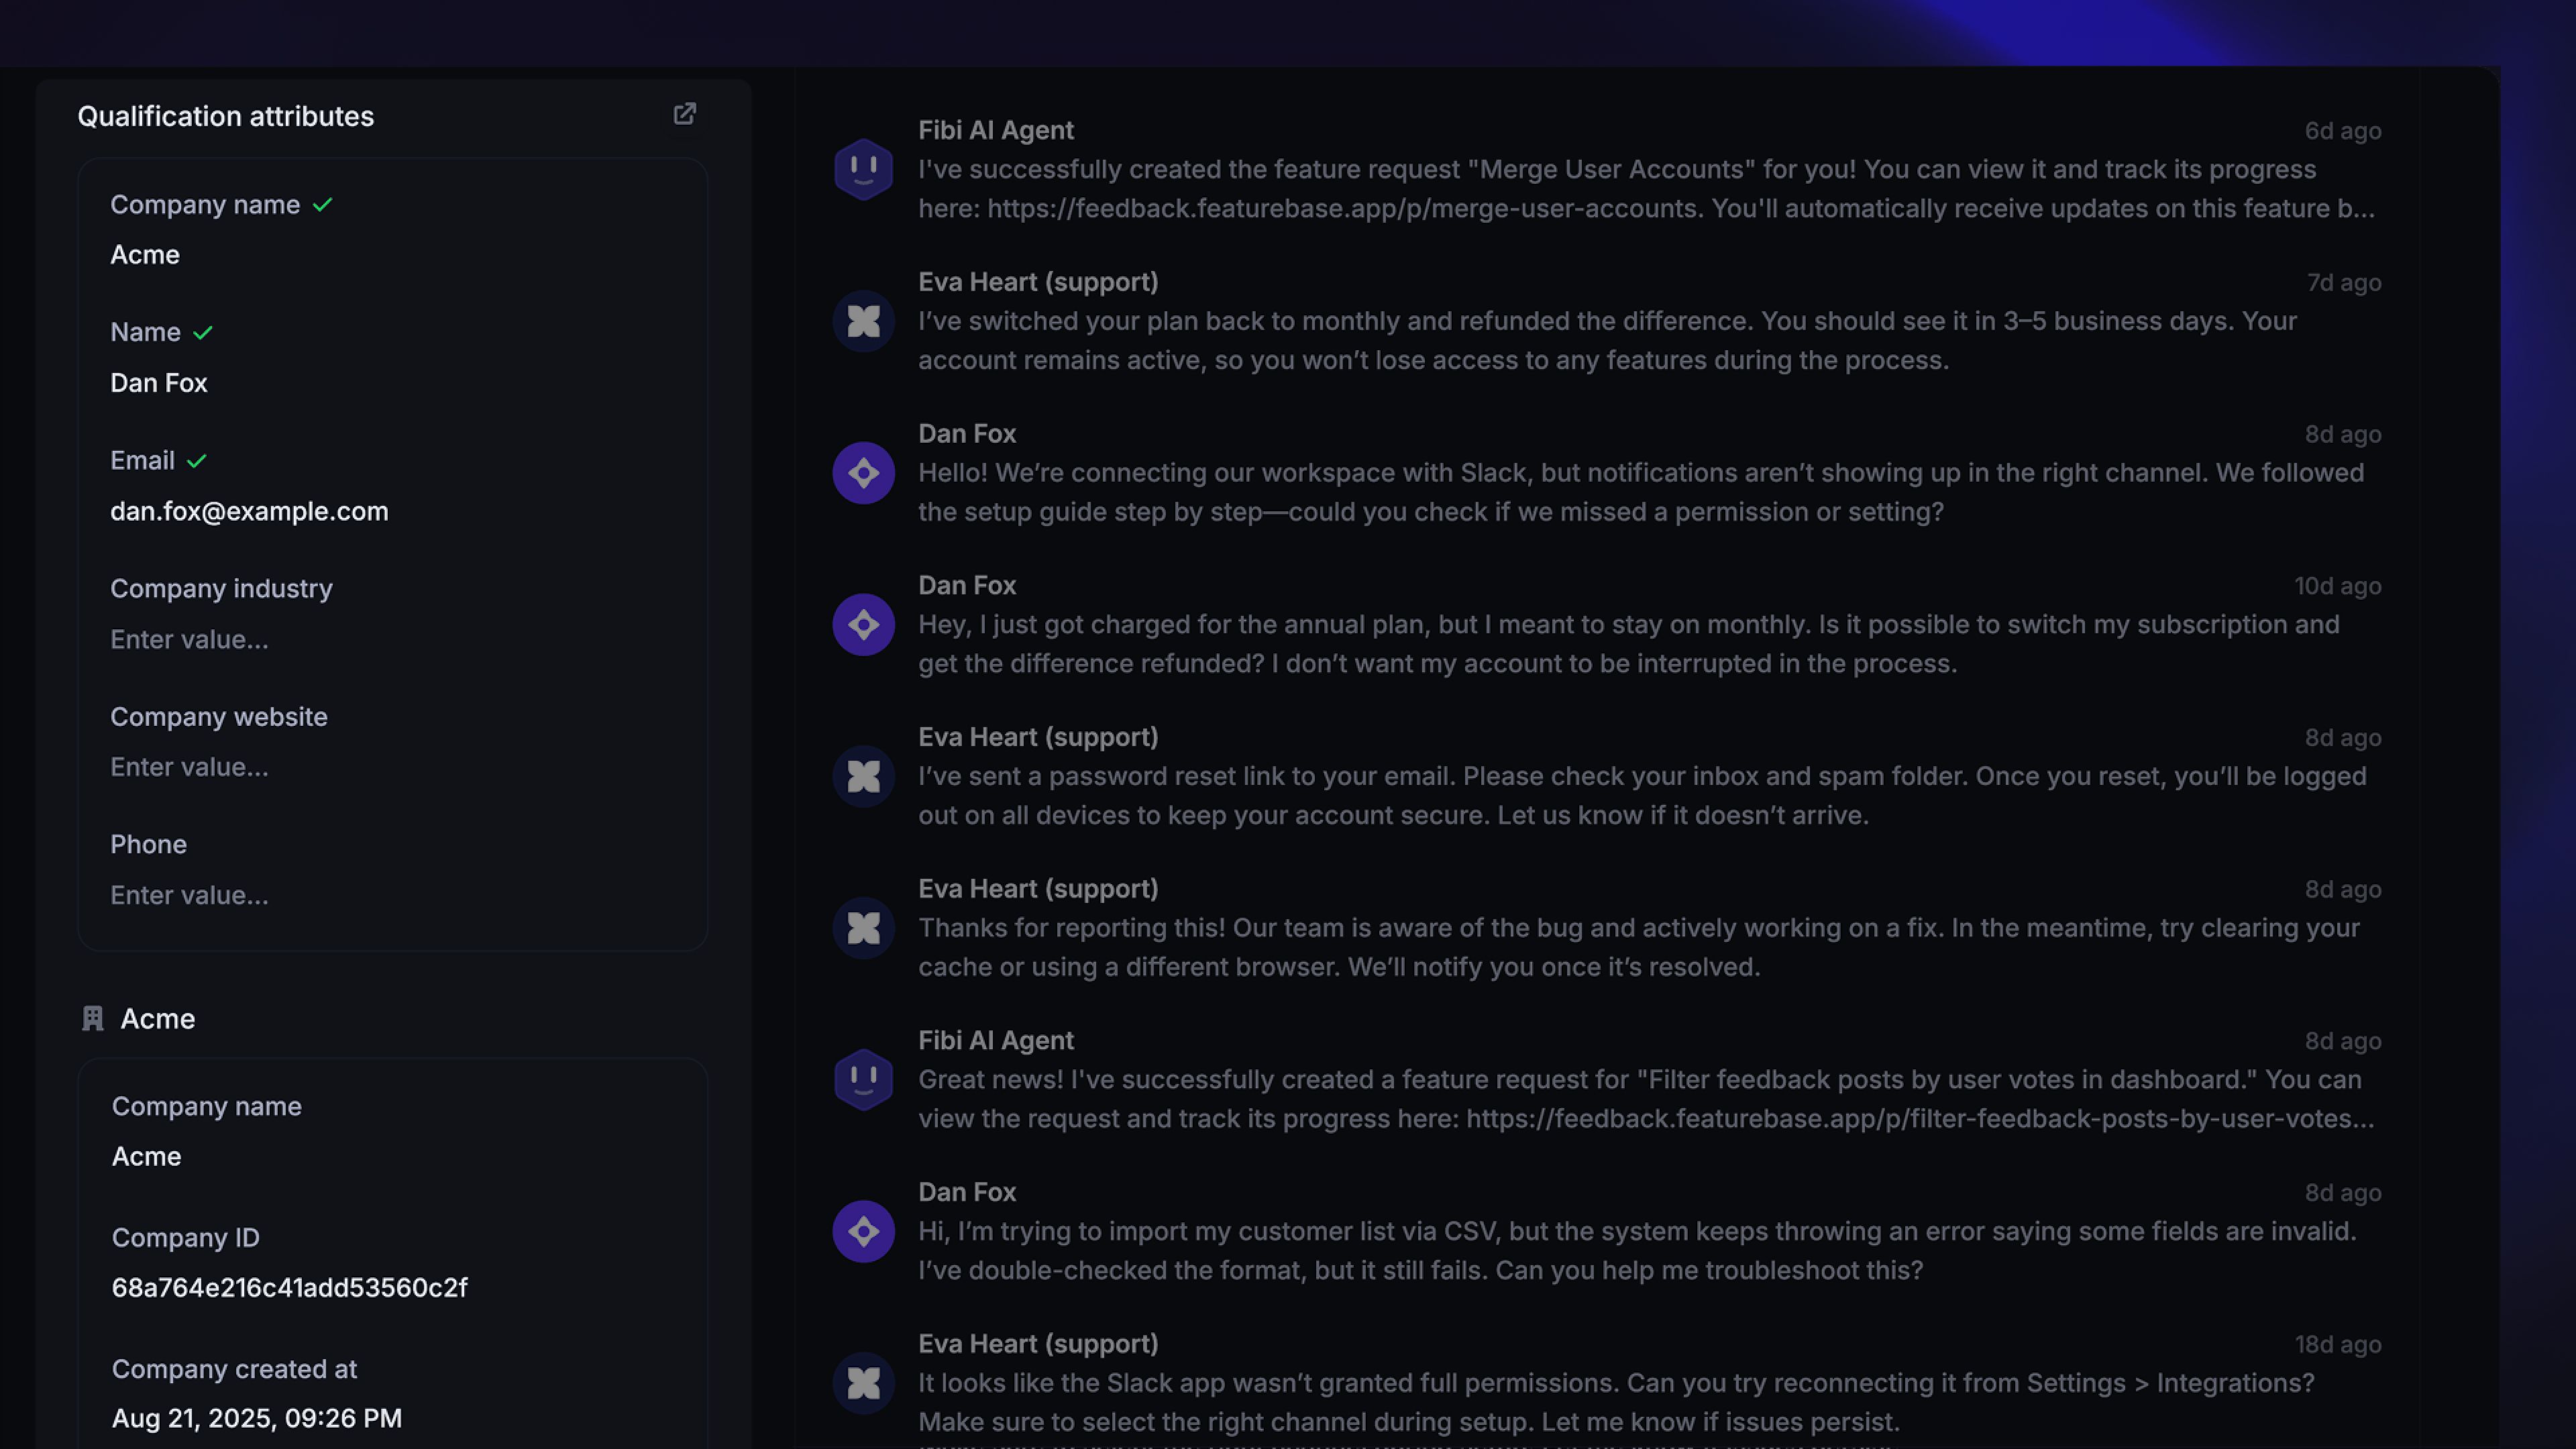Click Fibi AI Agent avatar on Merge User Accounts message
The height and width of the screenshot is (1449, 2576).
[x=863, y=169]
